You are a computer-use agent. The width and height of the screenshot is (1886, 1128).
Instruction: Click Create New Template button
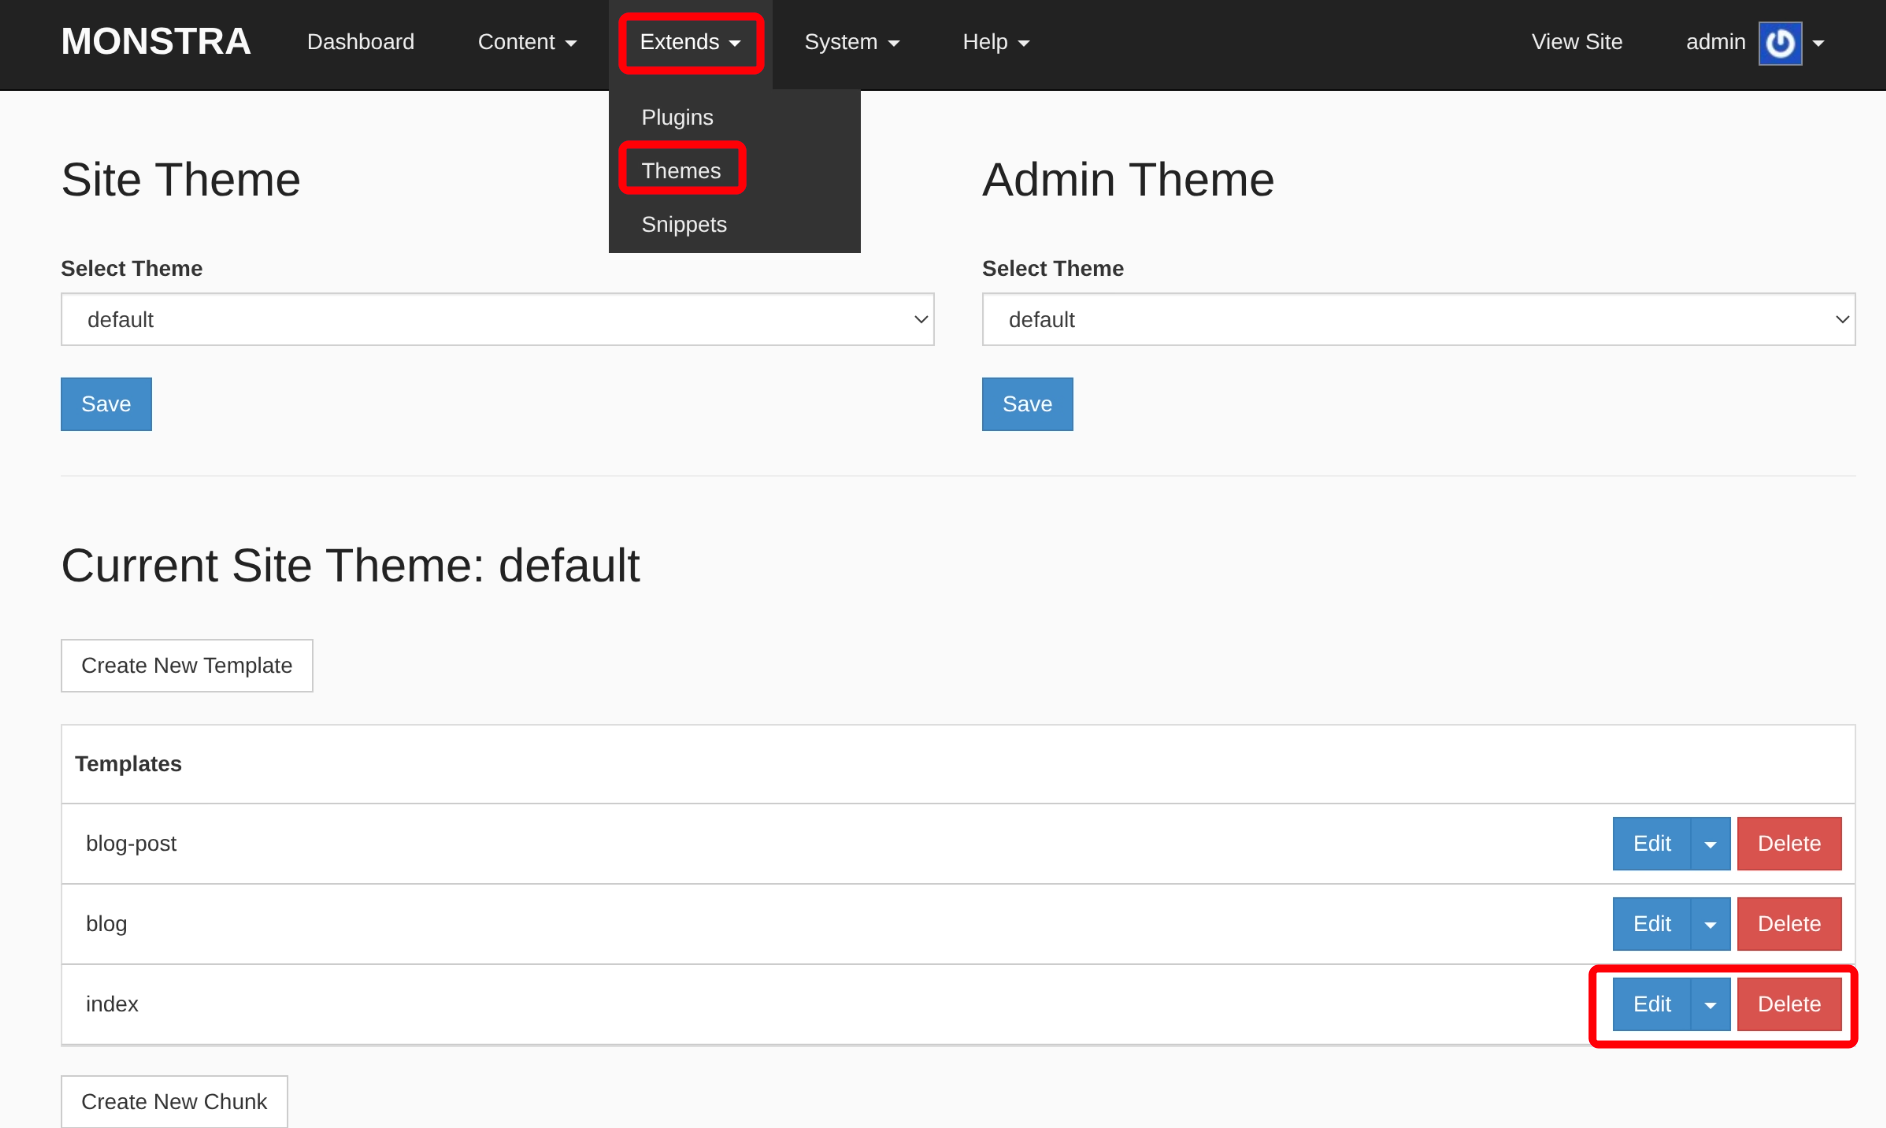pos(187,666)
